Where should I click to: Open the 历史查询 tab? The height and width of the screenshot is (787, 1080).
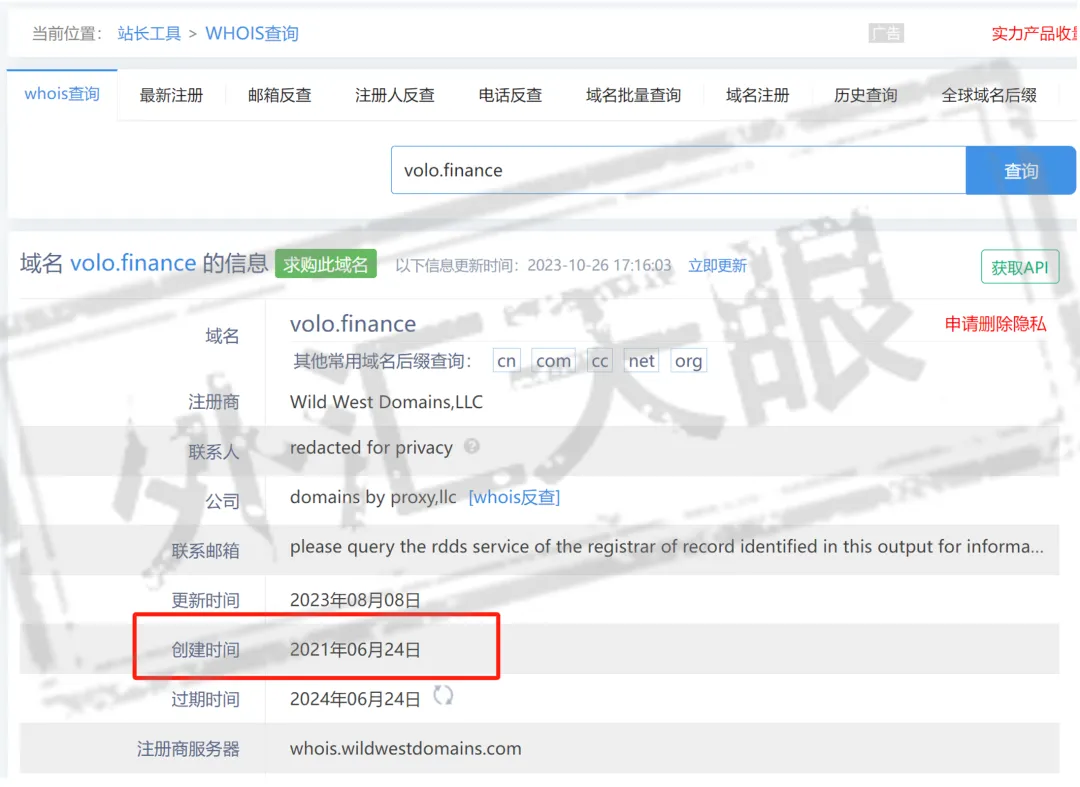(x=866, y=95)
